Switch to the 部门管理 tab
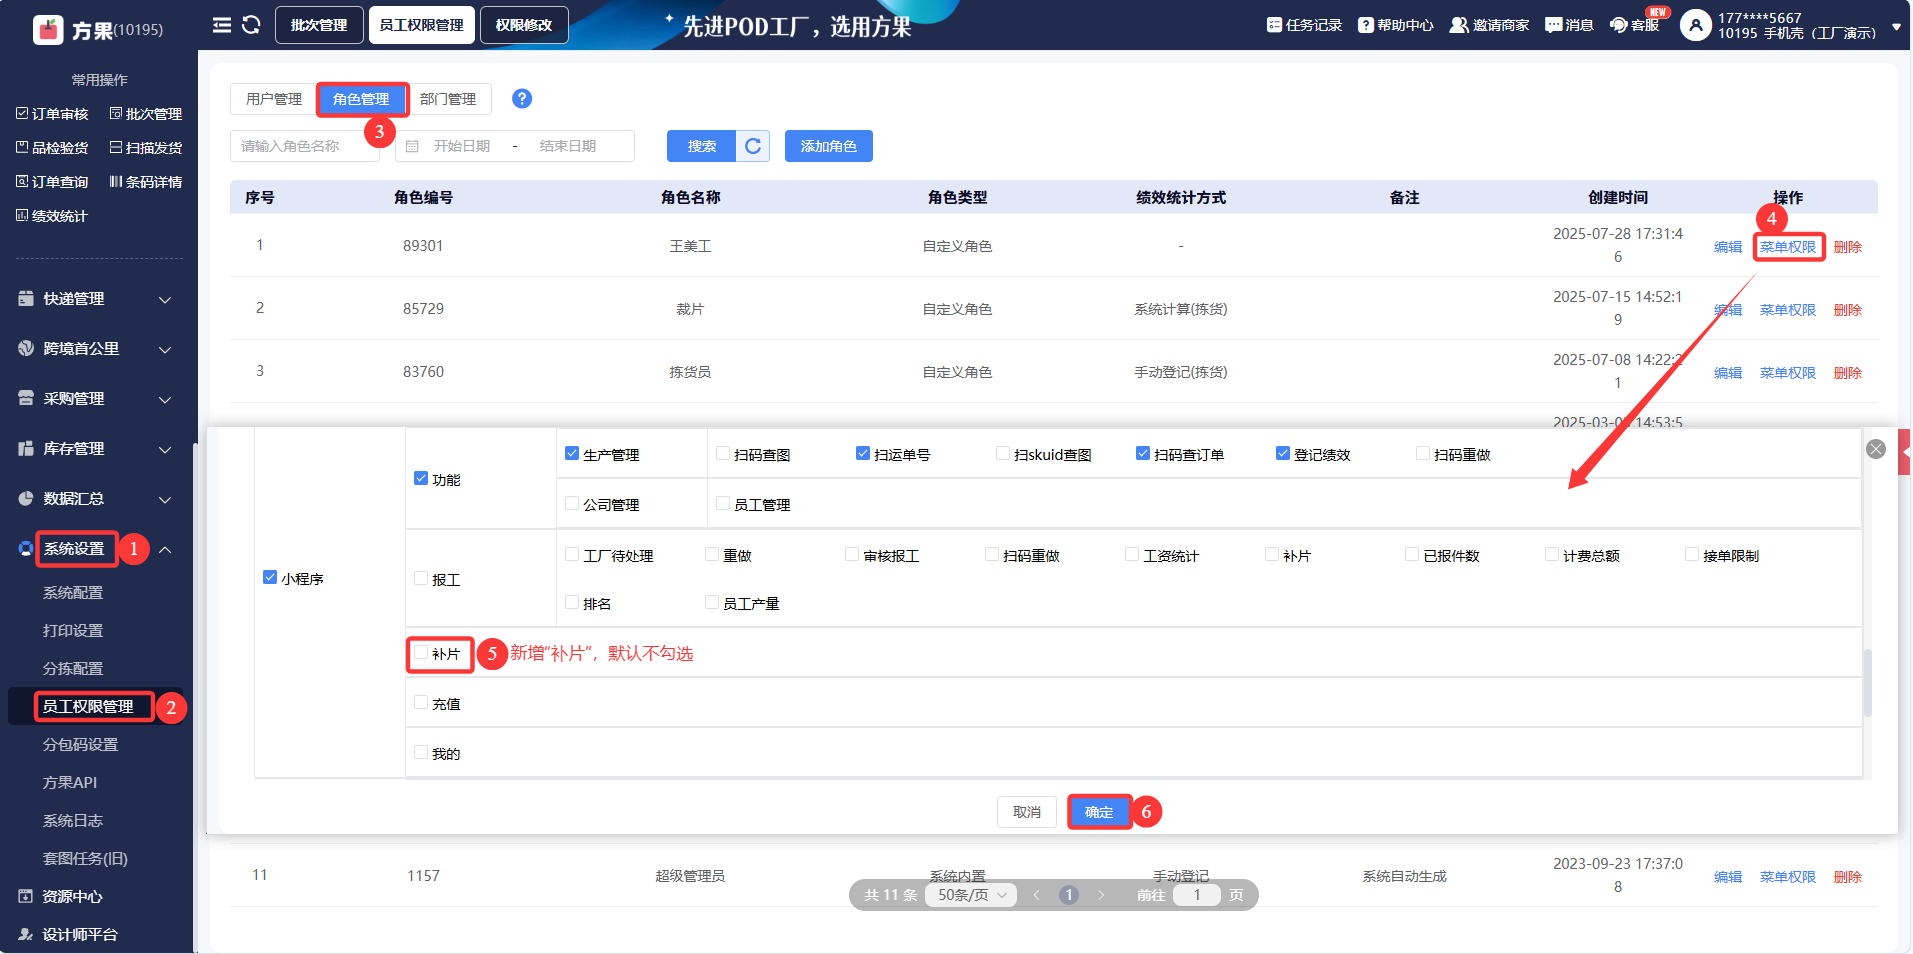 [448, 99]
